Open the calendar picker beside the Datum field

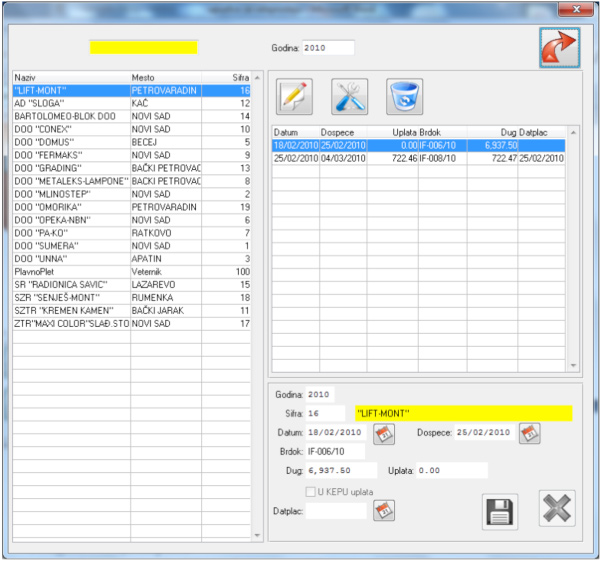pyautogui.click(x=383, y=434)
